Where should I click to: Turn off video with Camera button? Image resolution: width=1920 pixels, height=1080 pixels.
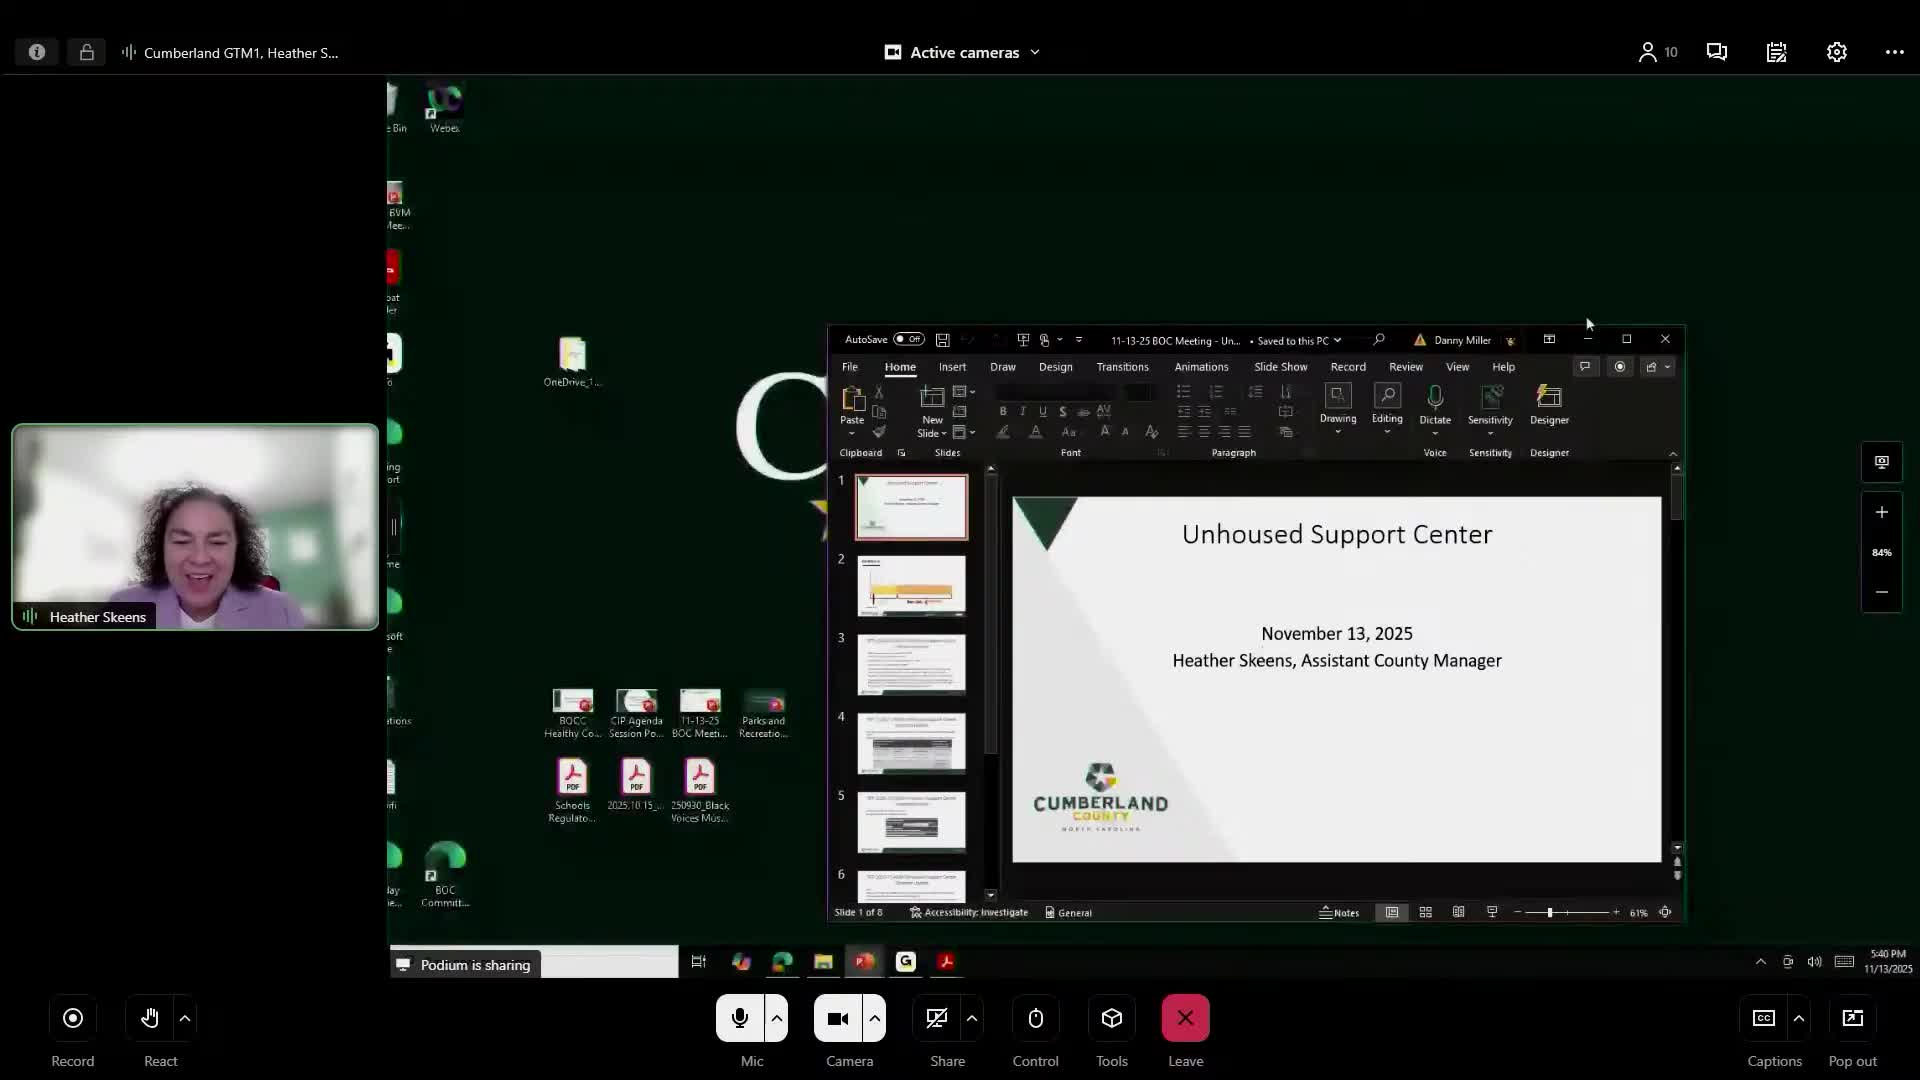(x=838, y=1018)
